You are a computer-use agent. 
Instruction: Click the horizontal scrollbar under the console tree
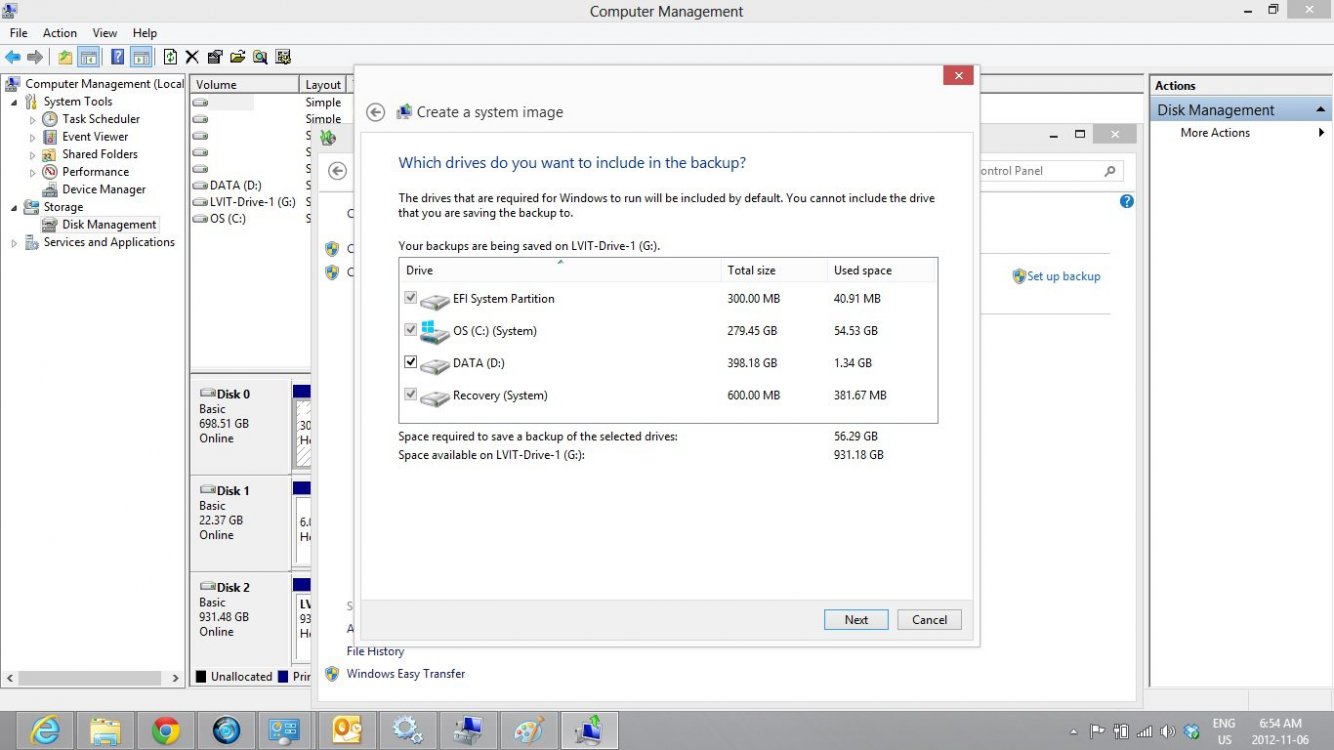[92, 678]
